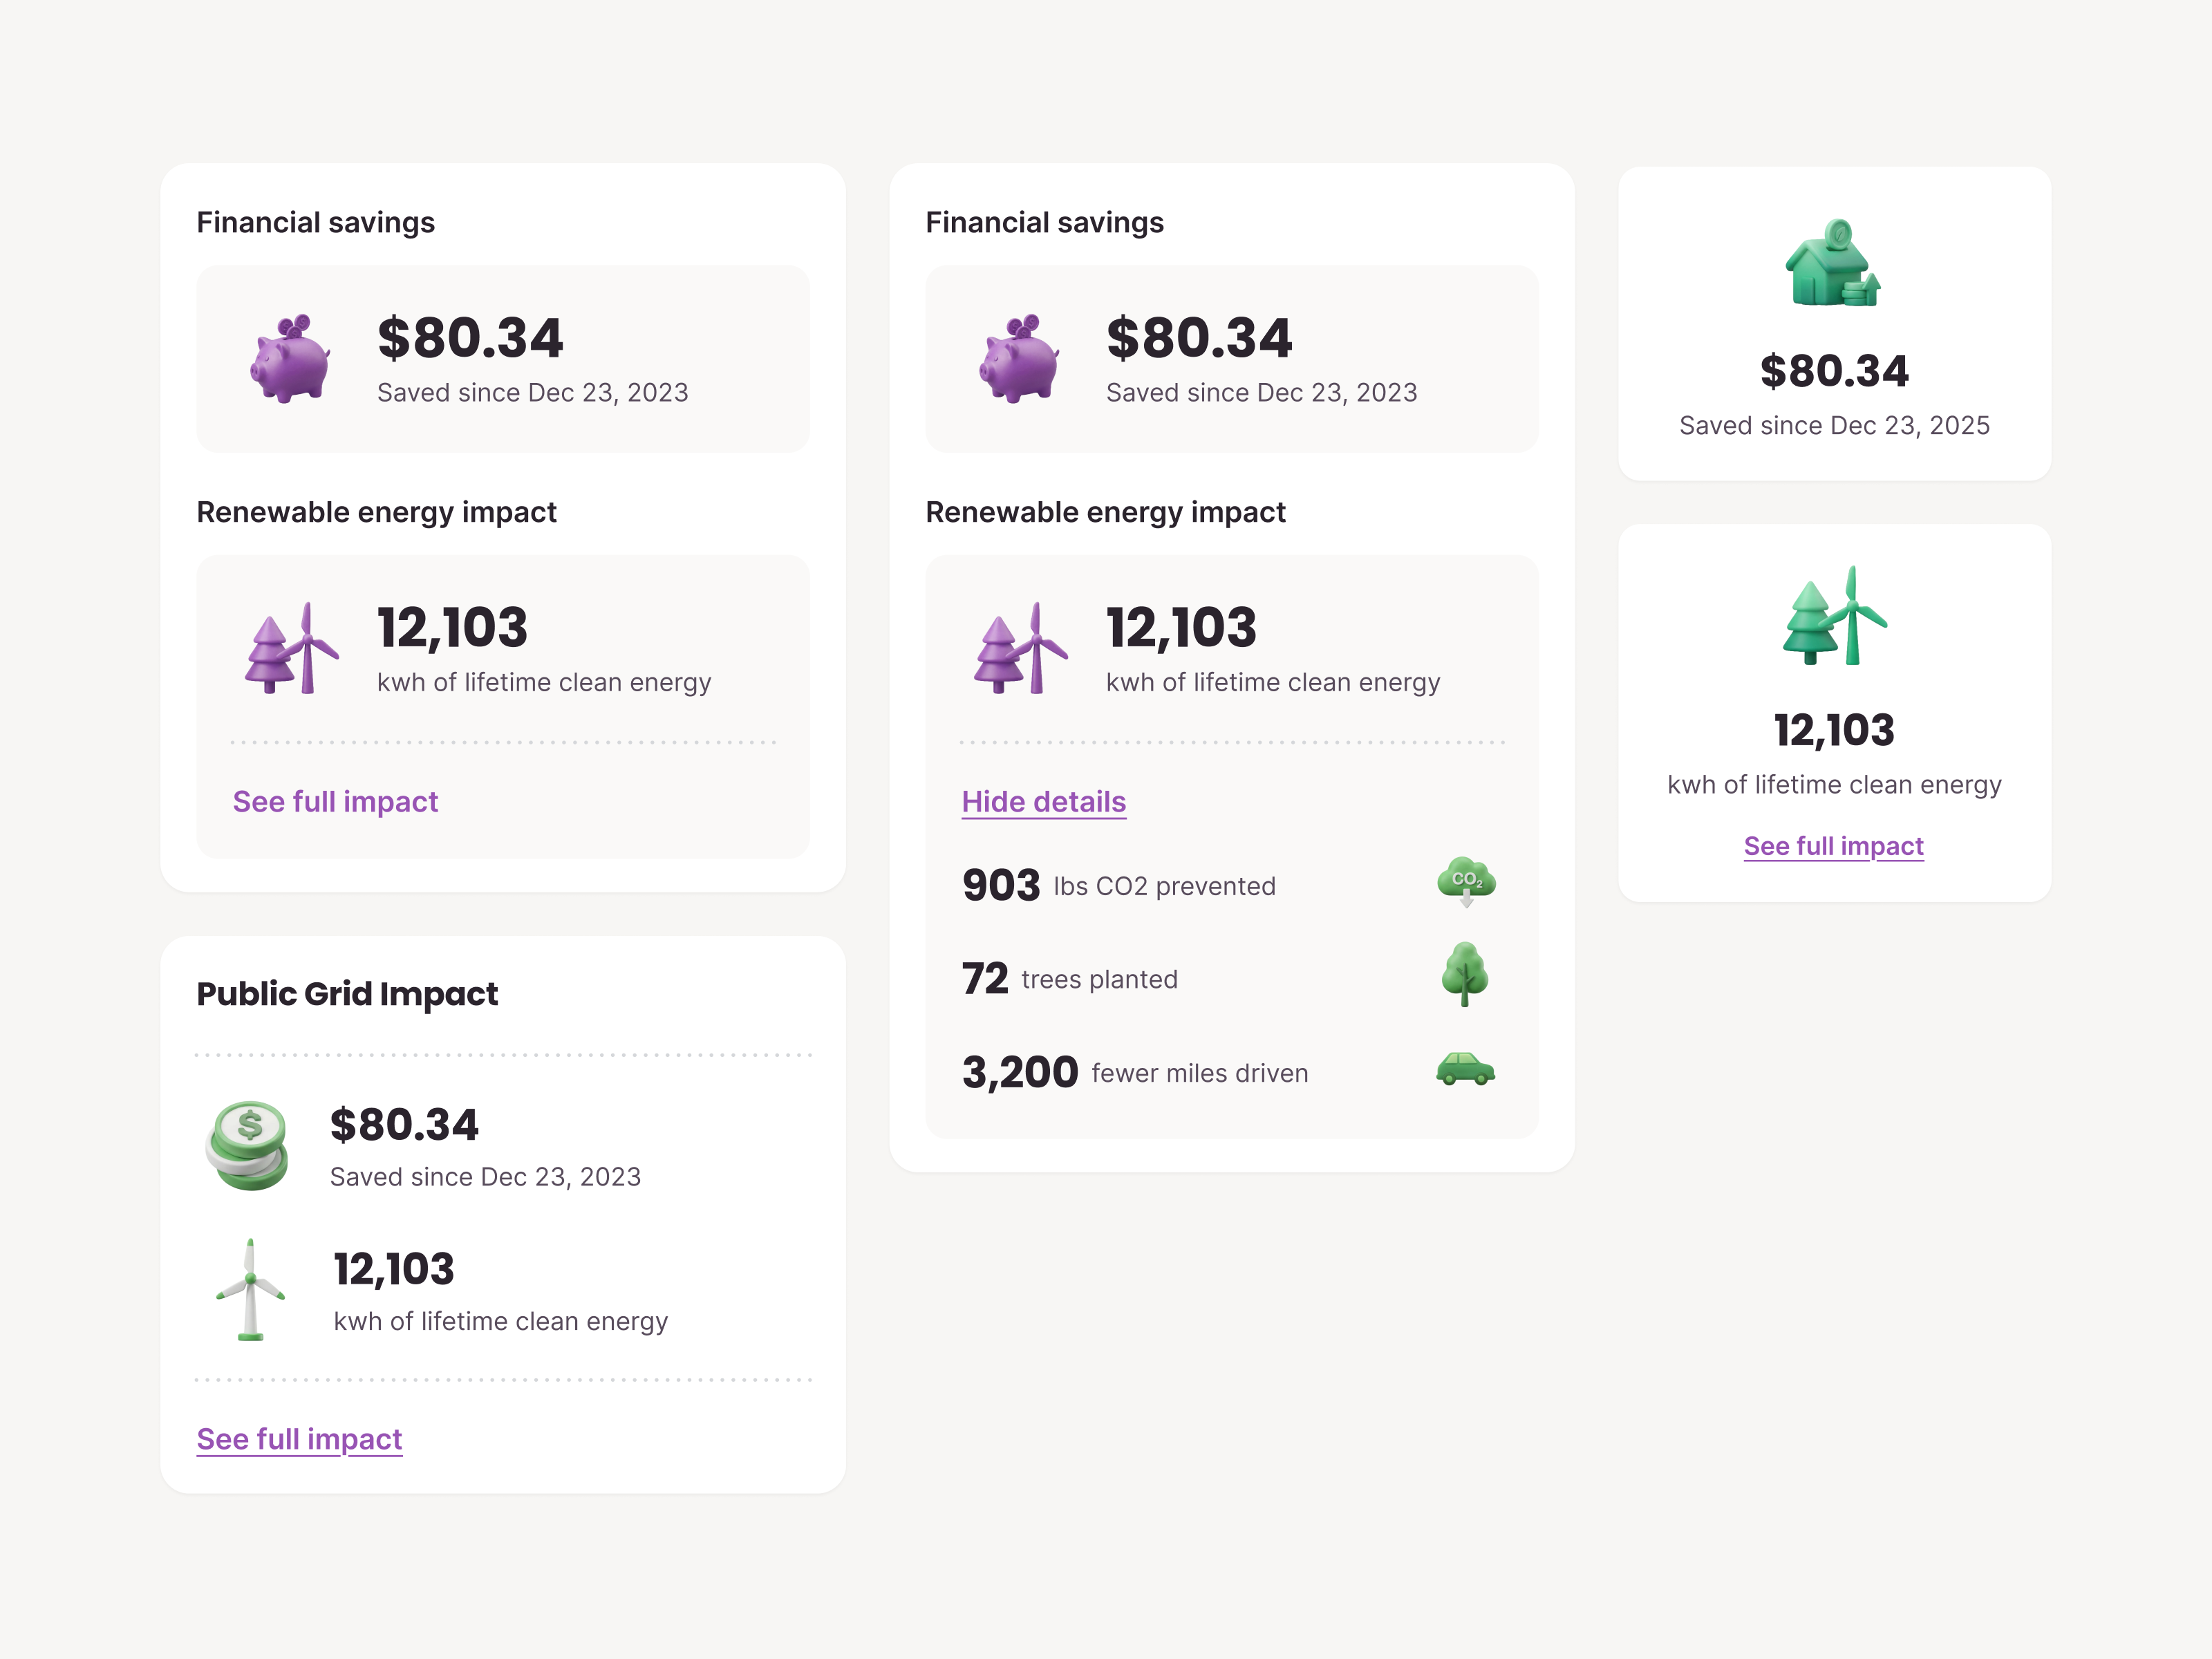Screen dimensions: 2212x1659
Task: Click the green tree and turbine icon
Action: (x=1833, y=620)
